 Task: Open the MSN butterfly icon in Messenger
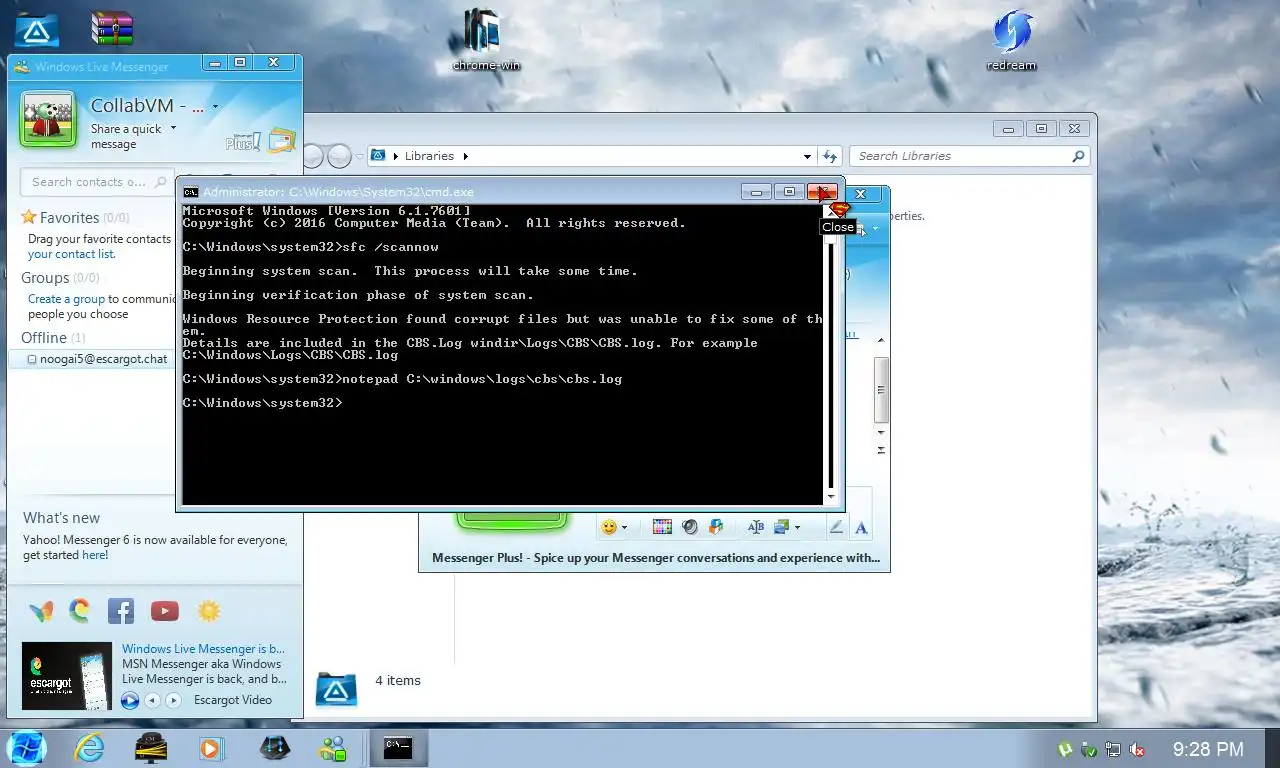41,611
